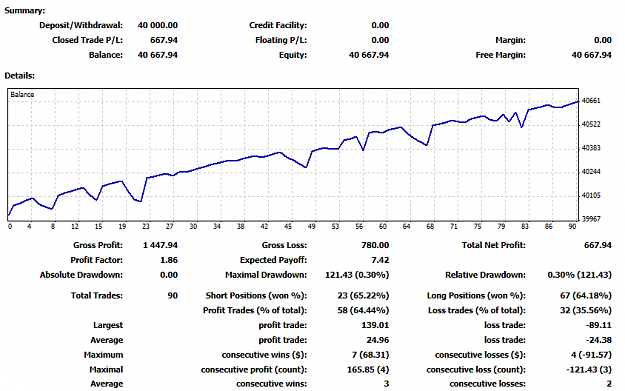Click the 39967 y-axis label
The height and width of the screenshot is (391, 625).
pyautogui.click(x=591, y=219)
